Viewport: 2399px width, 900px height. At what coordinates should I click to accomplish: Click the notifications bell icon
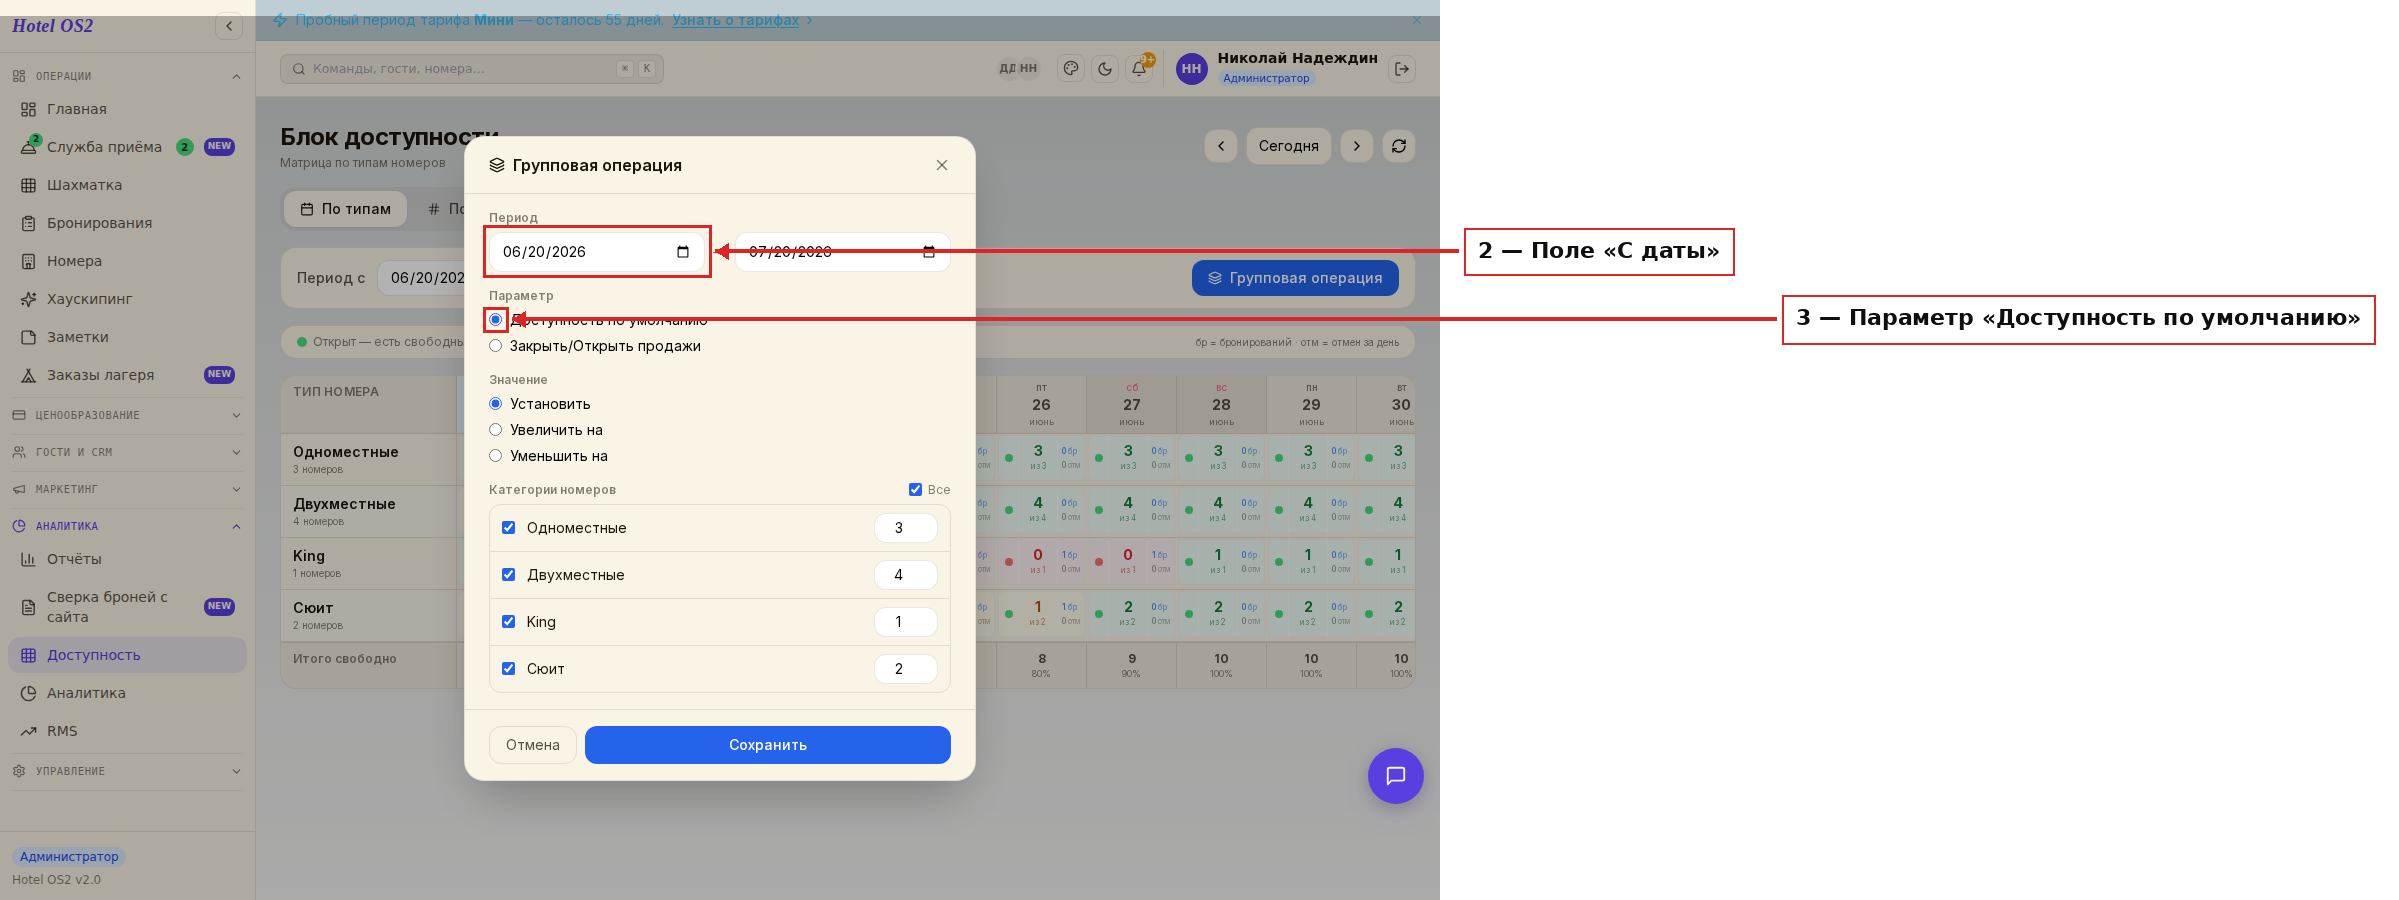click(x=1138, y=69)
